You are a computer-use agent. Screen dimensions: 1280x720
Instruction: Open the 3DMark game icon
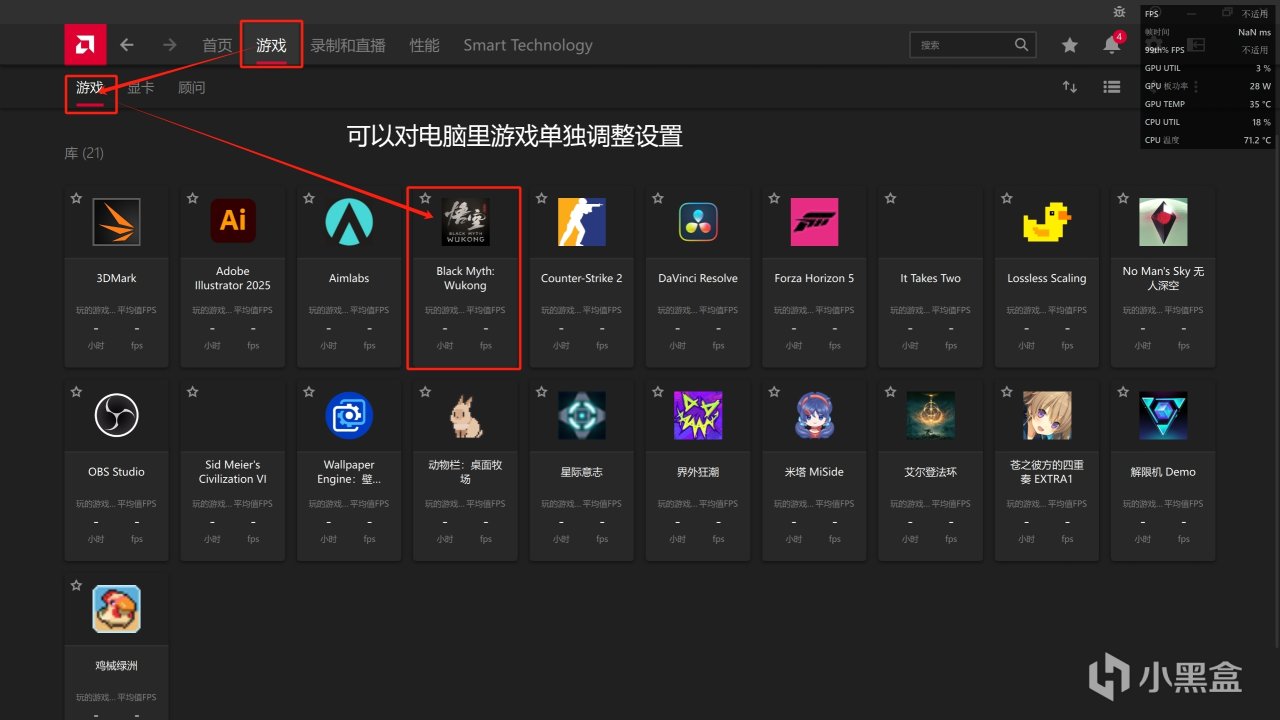(116, 222)
